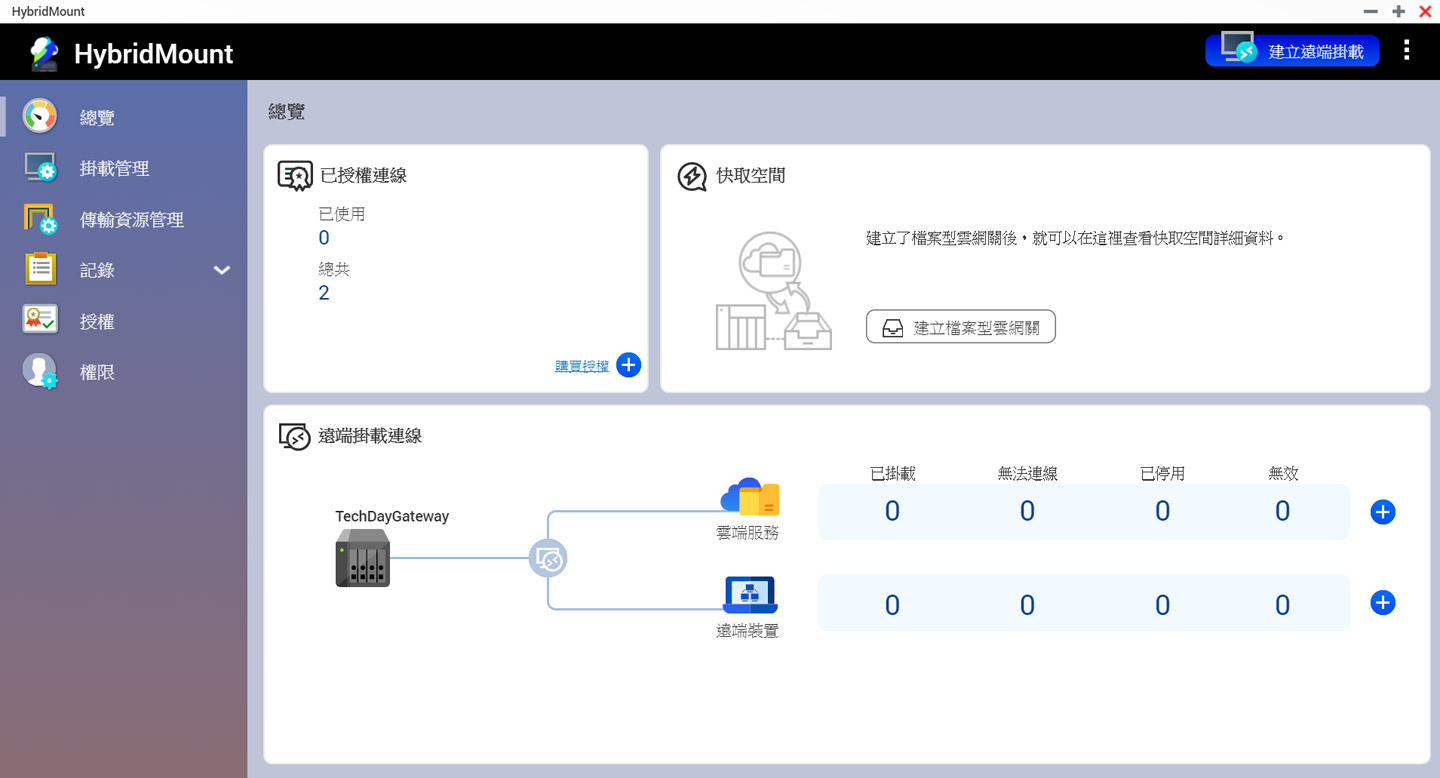Click the blue plus next to 購買授權

pos(628,365)
